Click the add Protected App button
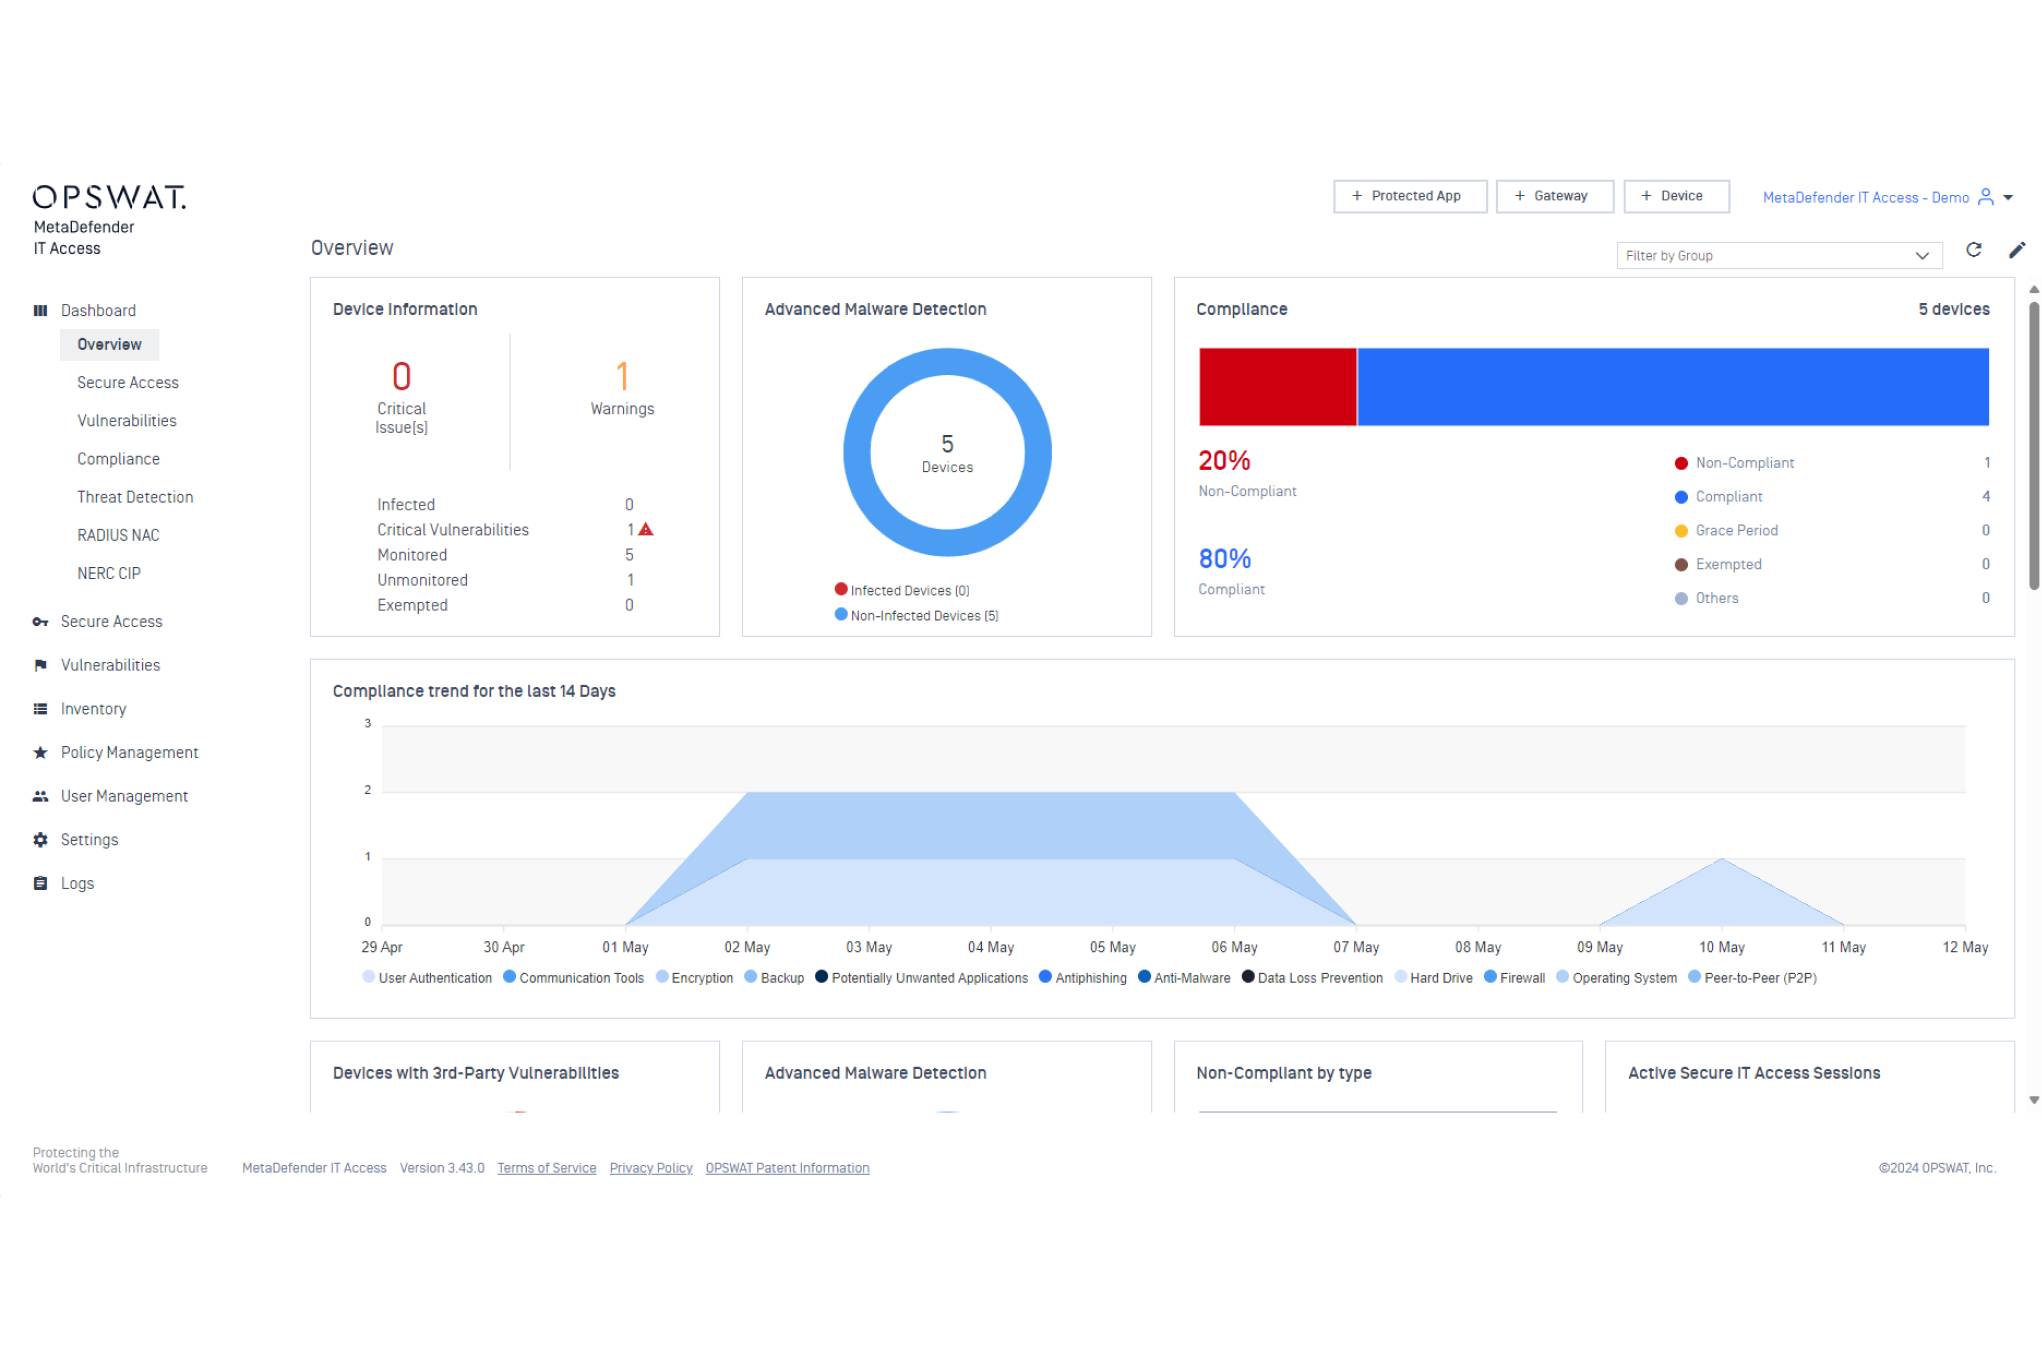The width and height of the screenshot is (2042, 1361). click(1408, 196)
